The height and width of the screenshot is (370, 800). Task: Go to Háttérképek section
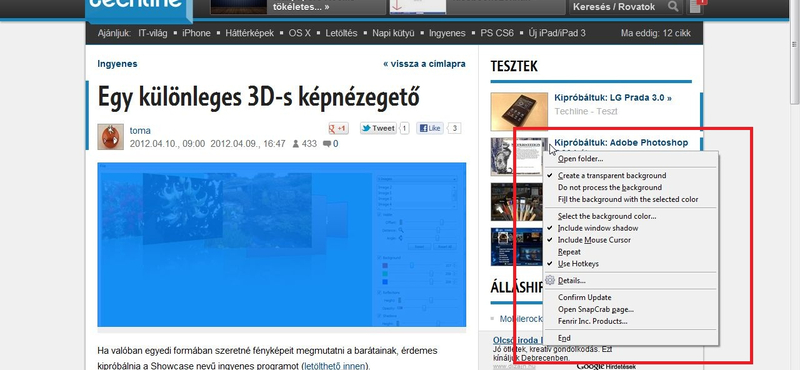click(249, 33)
